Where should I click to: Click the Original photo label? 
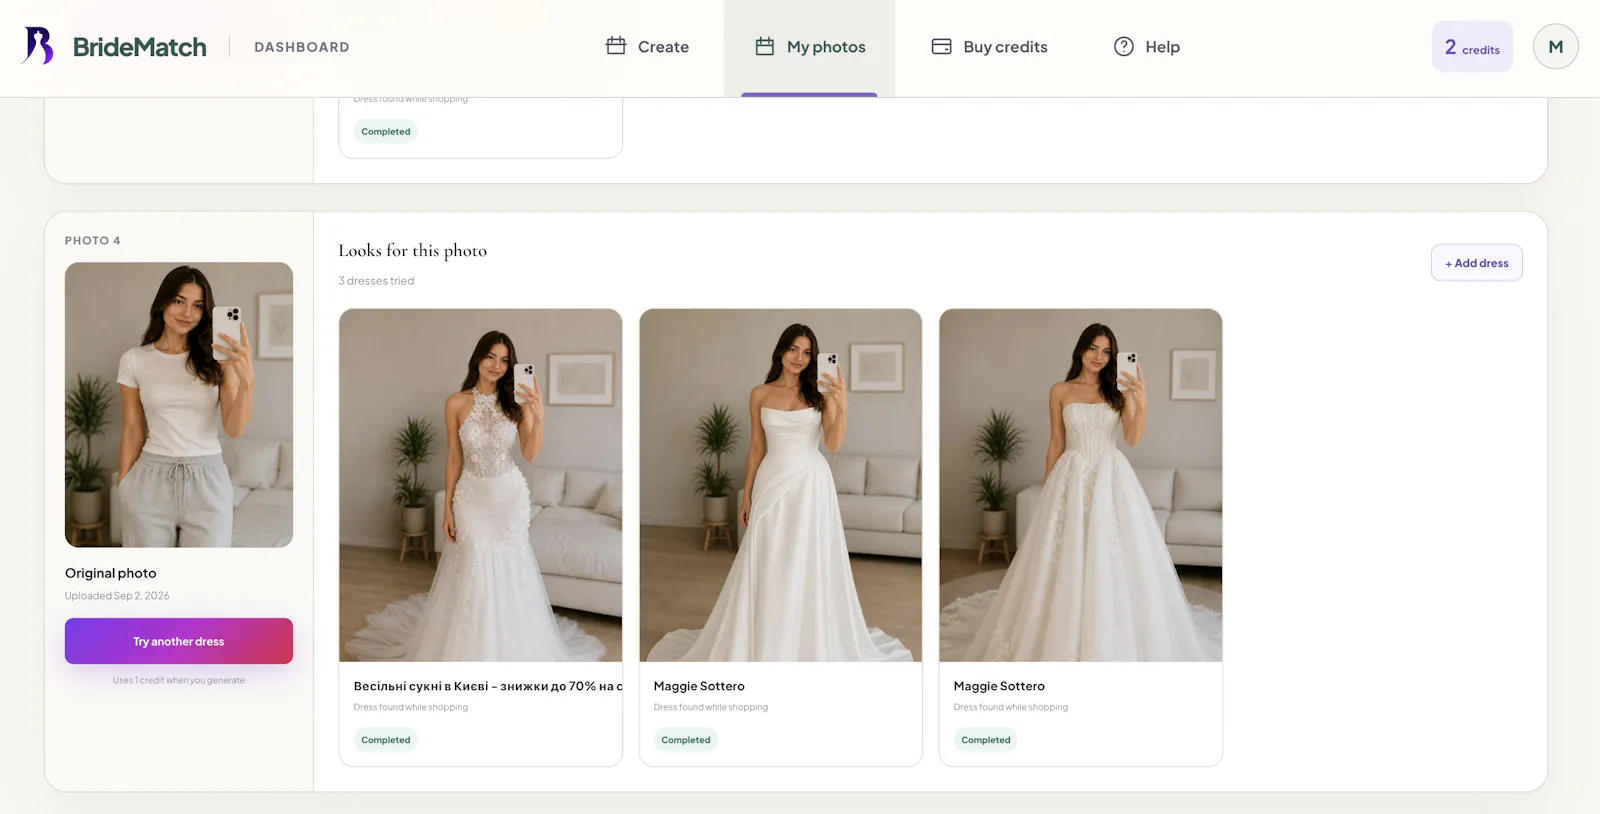click(x=111, y=573)
